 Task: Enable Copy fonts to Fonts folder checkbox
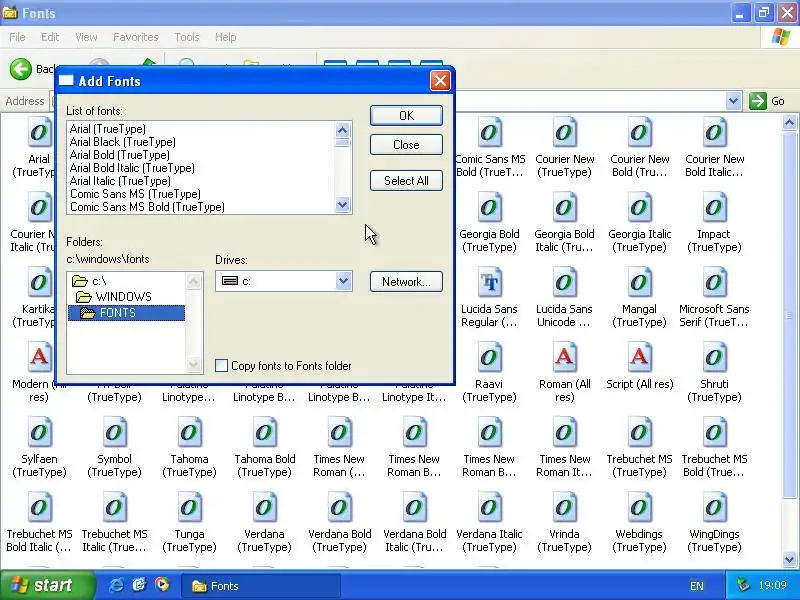[221, 366]
